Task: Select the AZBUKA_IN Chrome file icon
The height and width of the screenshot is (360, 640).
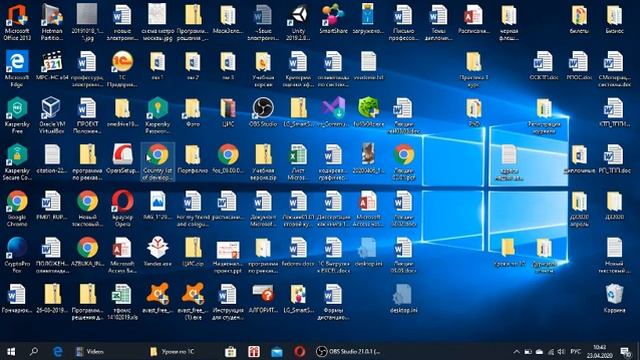Action: (87, 252)
